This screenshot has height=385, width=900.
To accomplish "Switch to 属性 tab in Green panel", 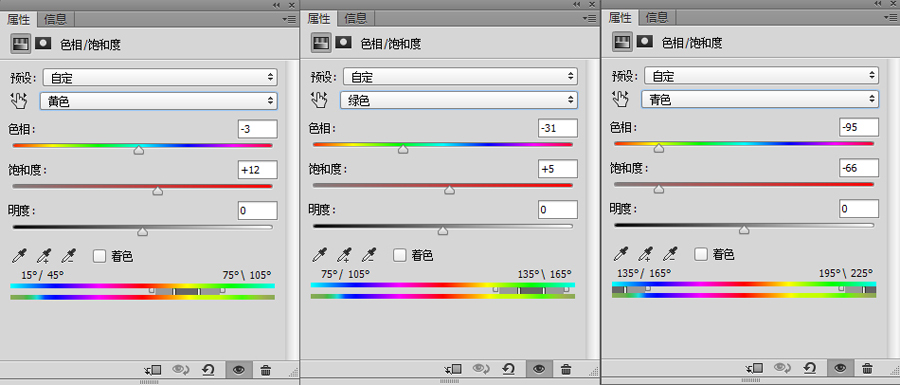I will click(319, 19).
